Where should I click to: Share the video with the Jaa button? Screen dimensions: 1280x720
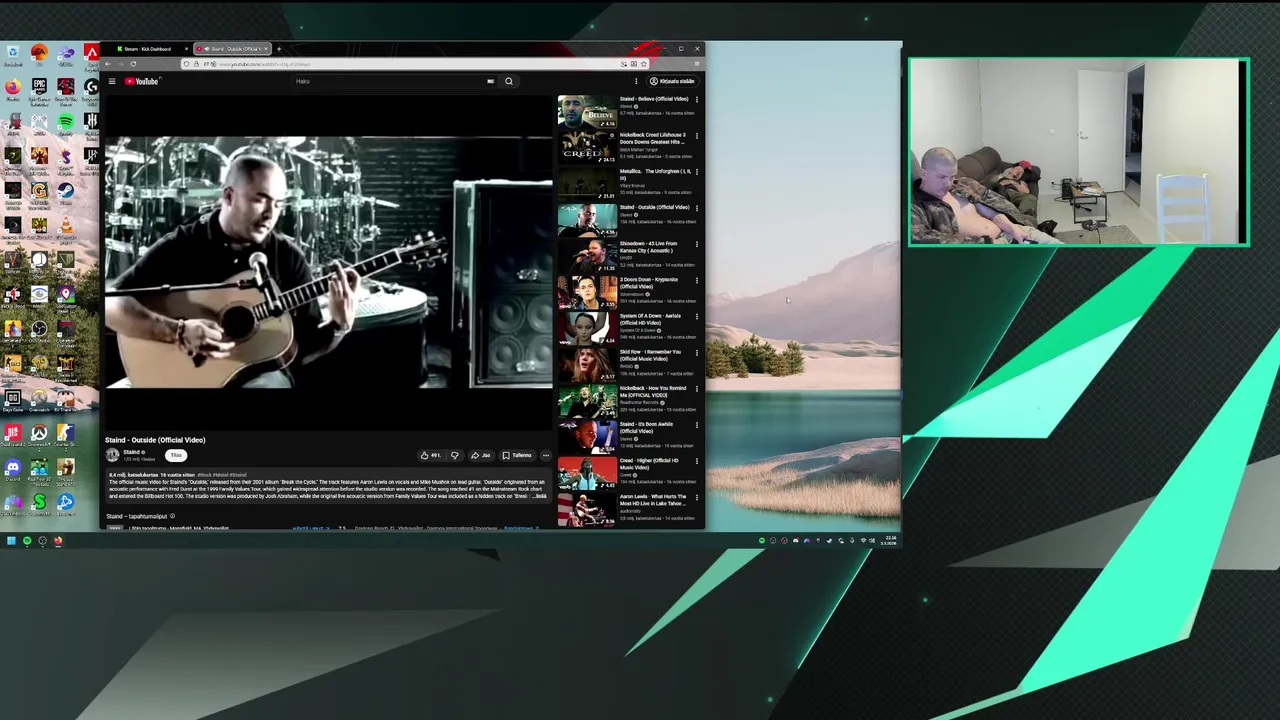pos(481,455)
